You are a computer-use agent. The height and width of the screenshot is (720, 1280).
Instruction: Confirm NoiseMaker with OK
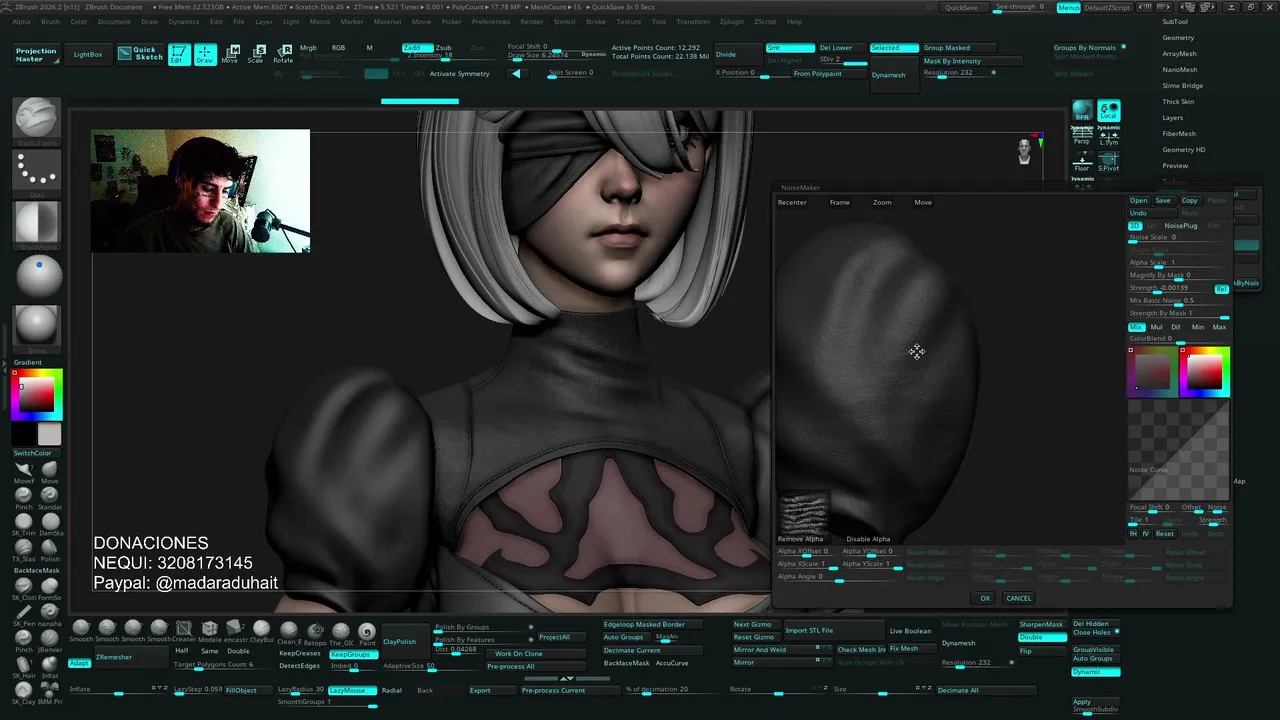tap(985, 598)
